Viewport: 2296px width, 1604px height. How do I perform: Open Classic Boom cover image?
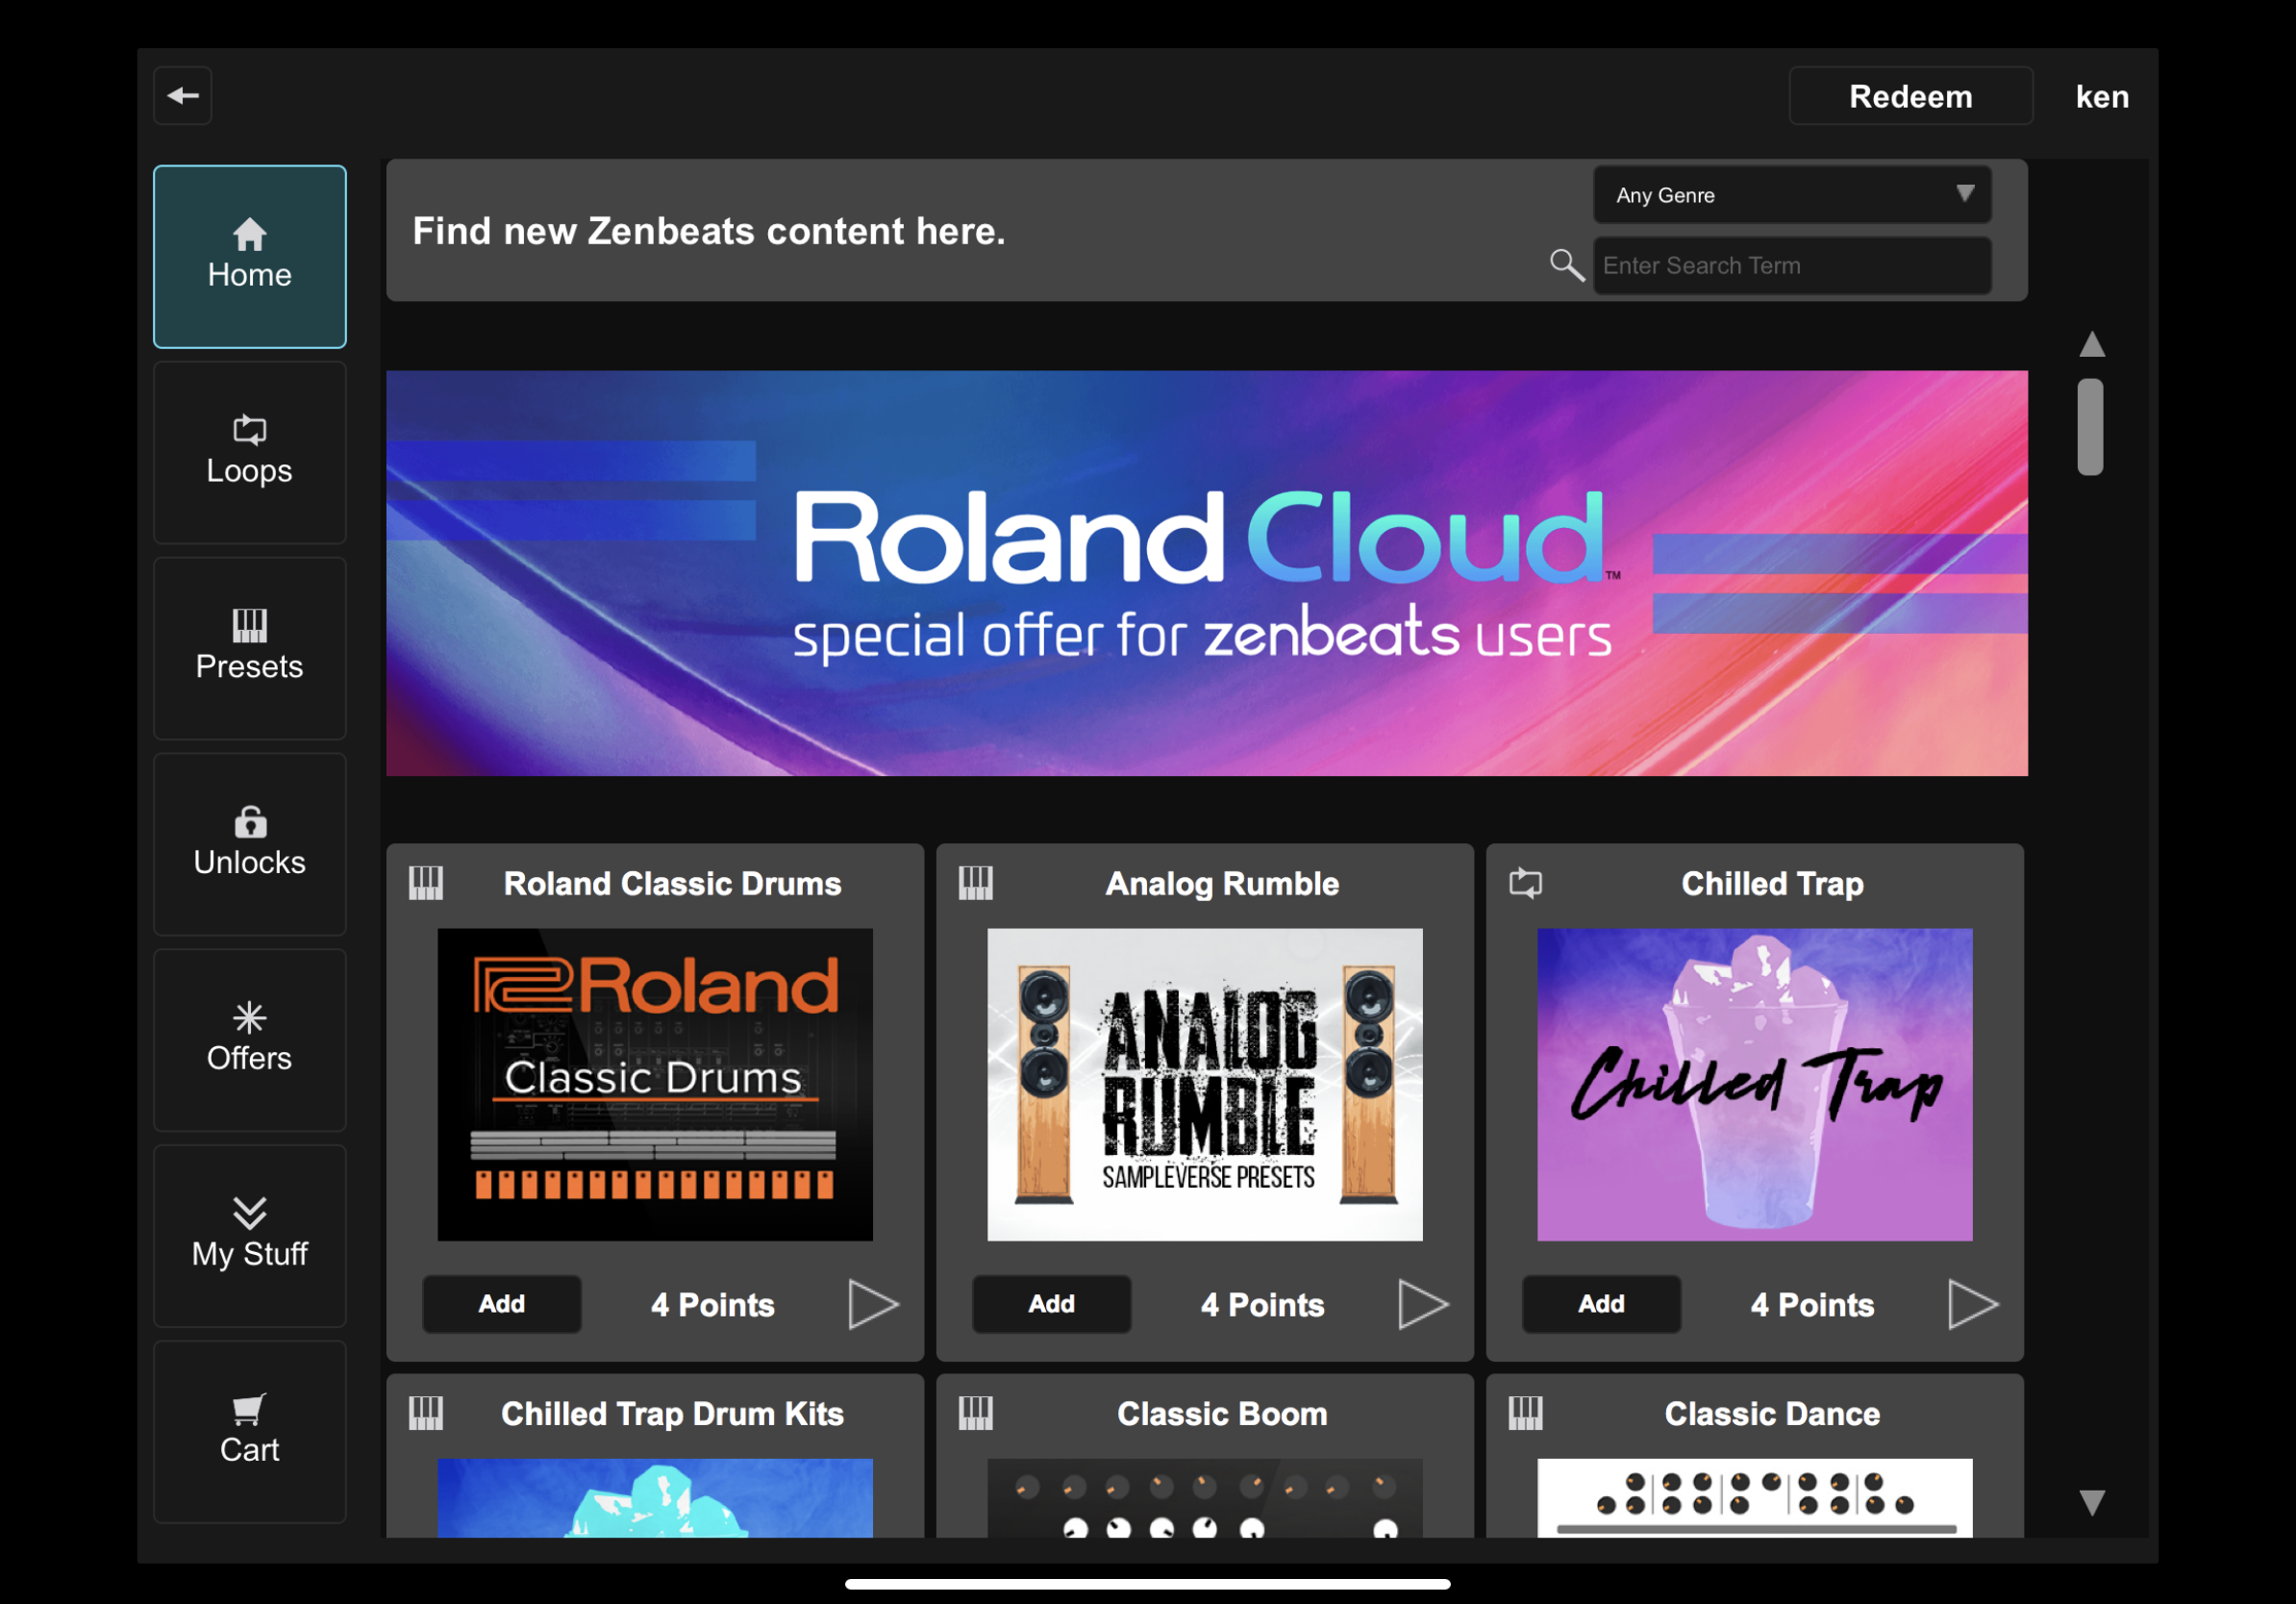[x=1205, y=1498]
